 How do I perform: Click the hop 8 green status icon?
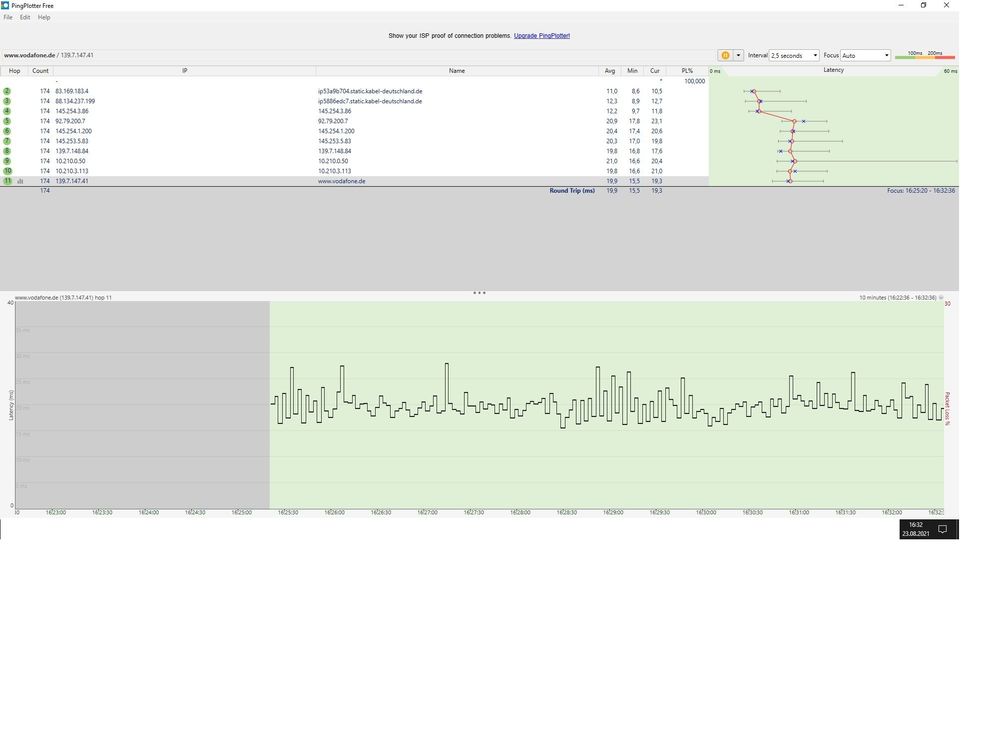coord(7,151)
